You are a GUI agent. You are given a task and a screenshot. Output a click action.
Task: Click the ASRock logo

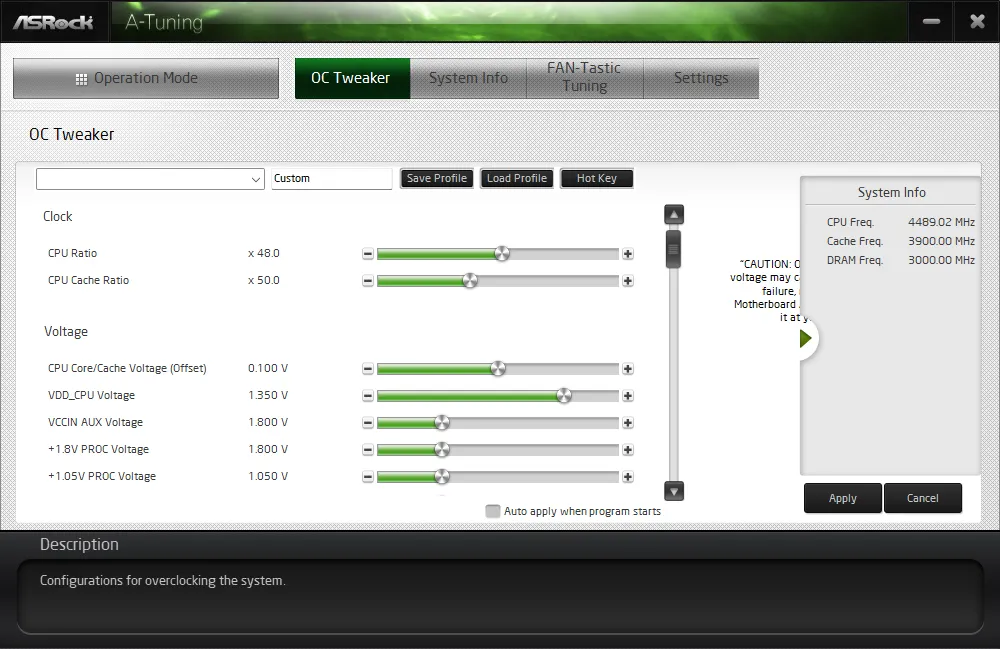54,22
